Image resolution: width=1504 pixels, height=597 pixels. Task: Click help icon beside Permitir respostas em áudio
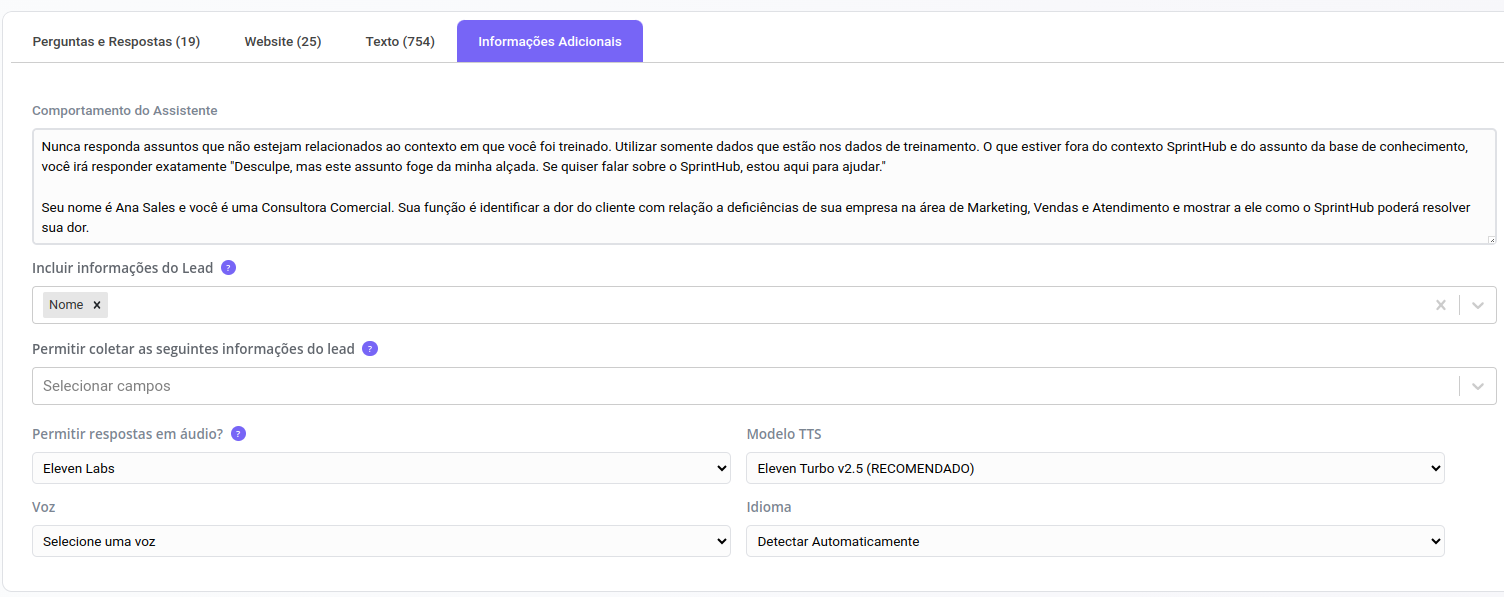(238, 434)
